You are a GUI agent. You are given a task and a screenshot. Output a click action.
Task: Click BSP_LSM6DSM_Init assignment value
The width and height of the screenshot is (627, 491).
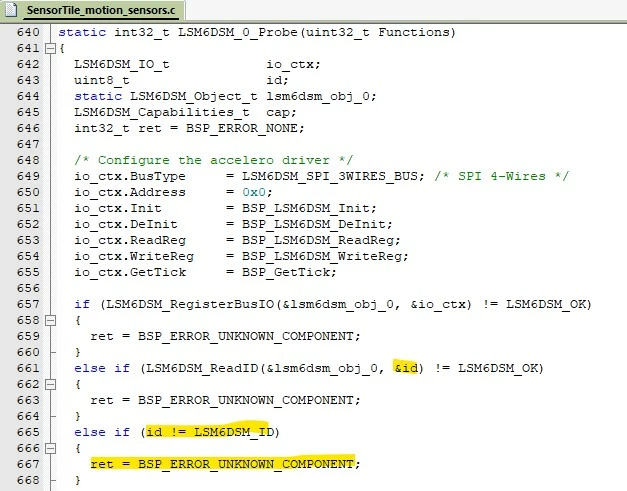point(306,208)
